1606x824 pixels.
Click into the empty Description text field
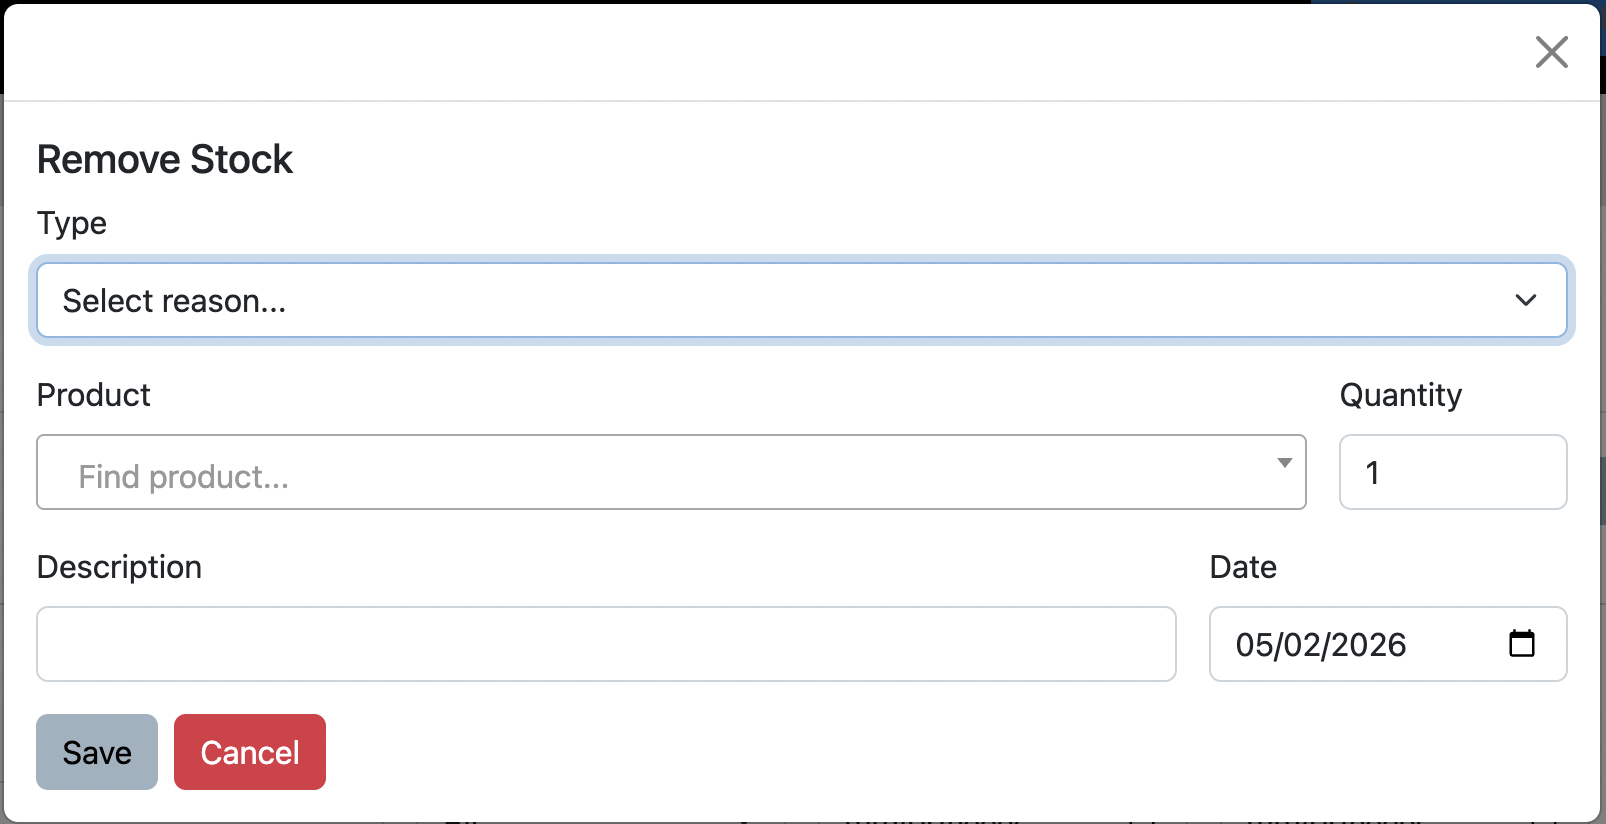click(x=606, y=644)
